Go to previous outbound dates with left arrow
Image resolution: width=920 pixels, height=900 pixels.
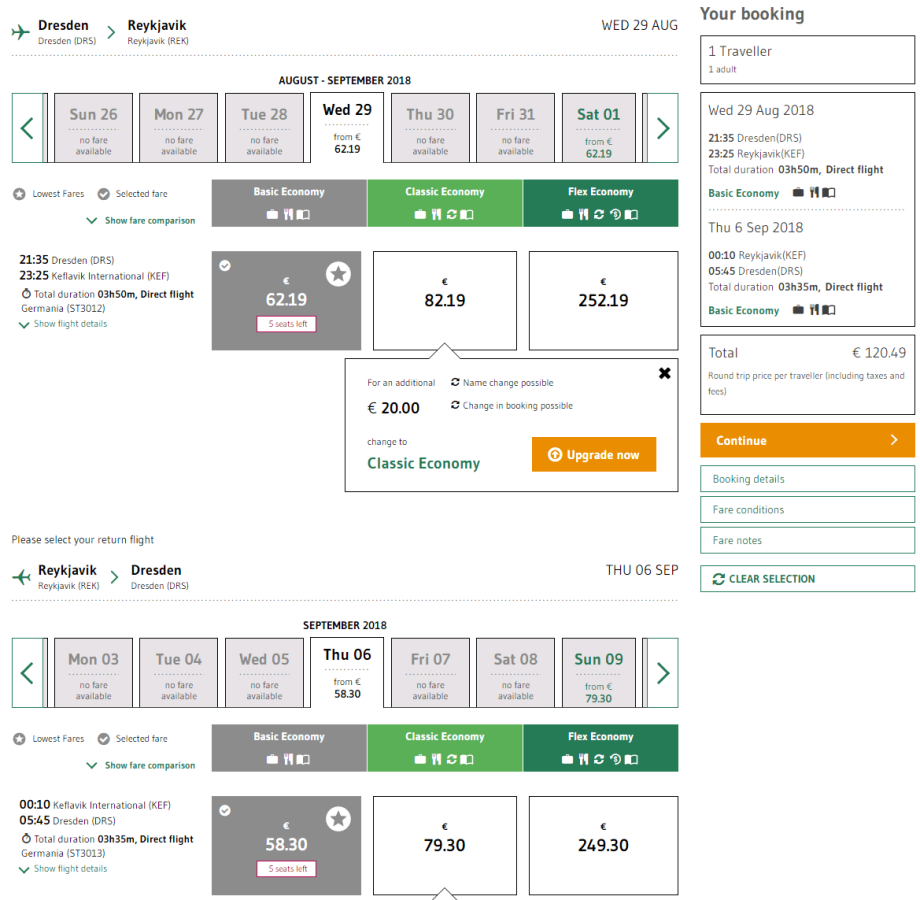tap(27, 128)
